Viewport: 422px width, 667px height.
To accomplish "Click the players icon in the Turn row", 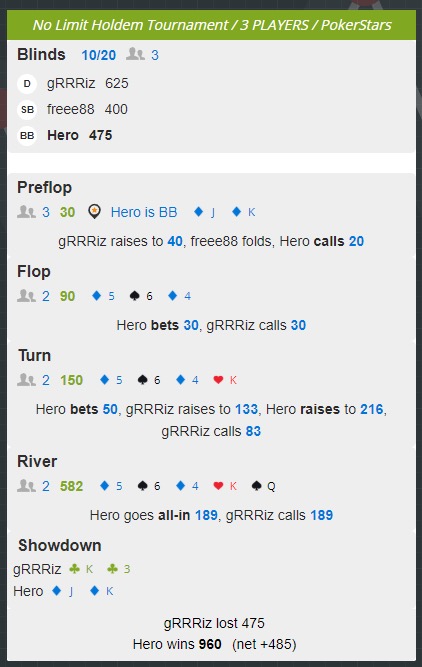I will (x=26, y=379).
